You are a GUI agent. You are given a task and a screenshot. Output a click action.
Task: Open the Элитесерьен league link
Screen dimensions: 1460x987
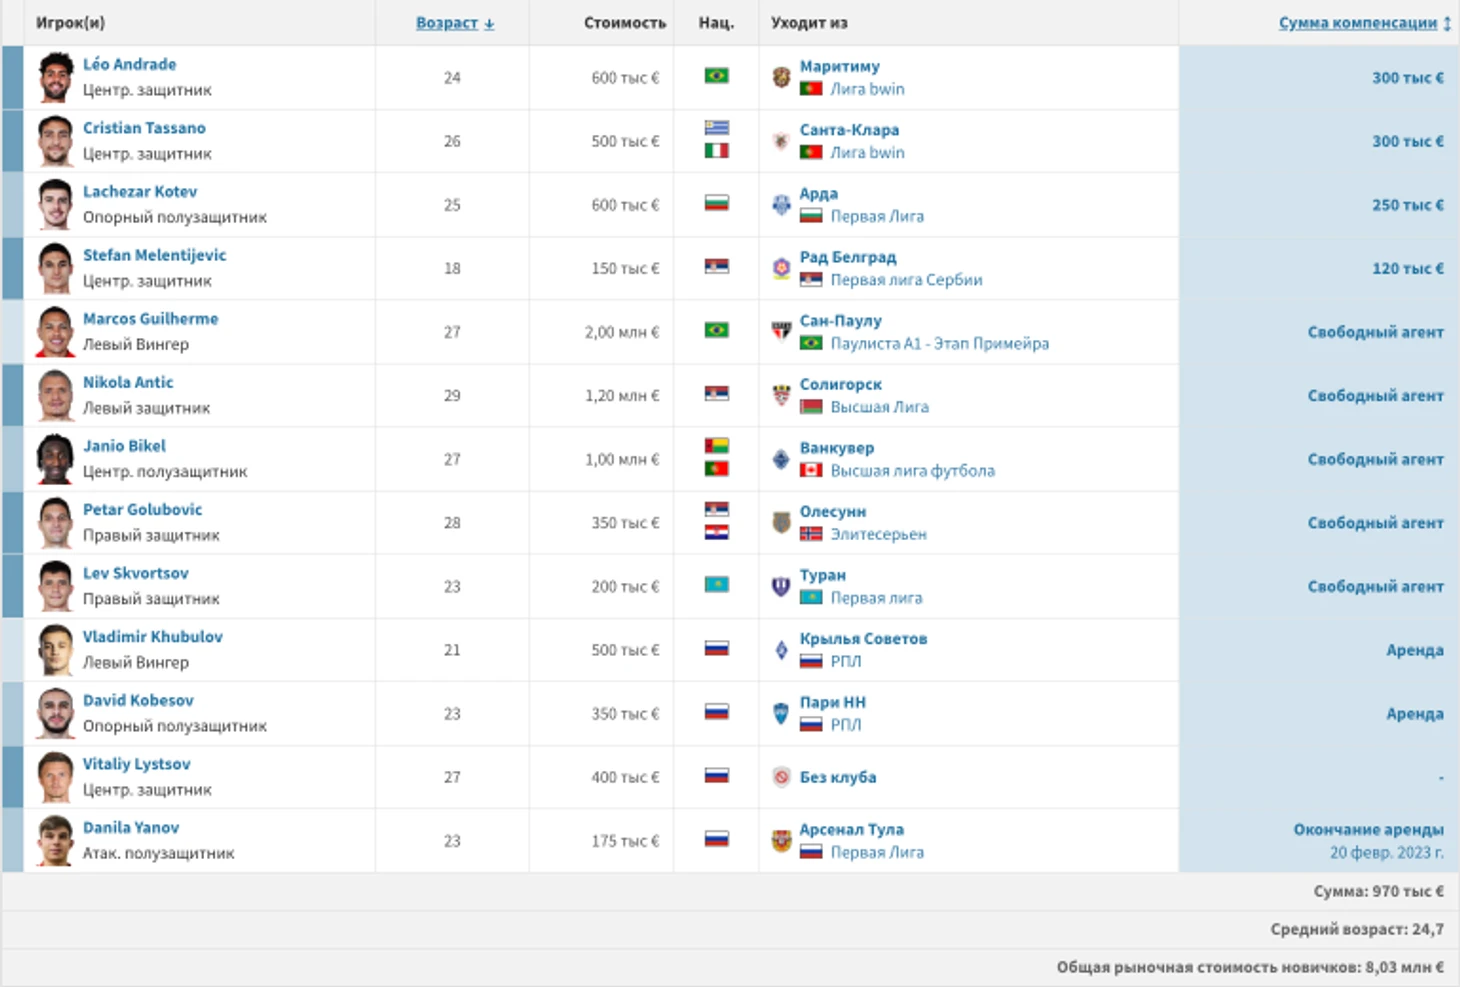[x=879, y=534]
